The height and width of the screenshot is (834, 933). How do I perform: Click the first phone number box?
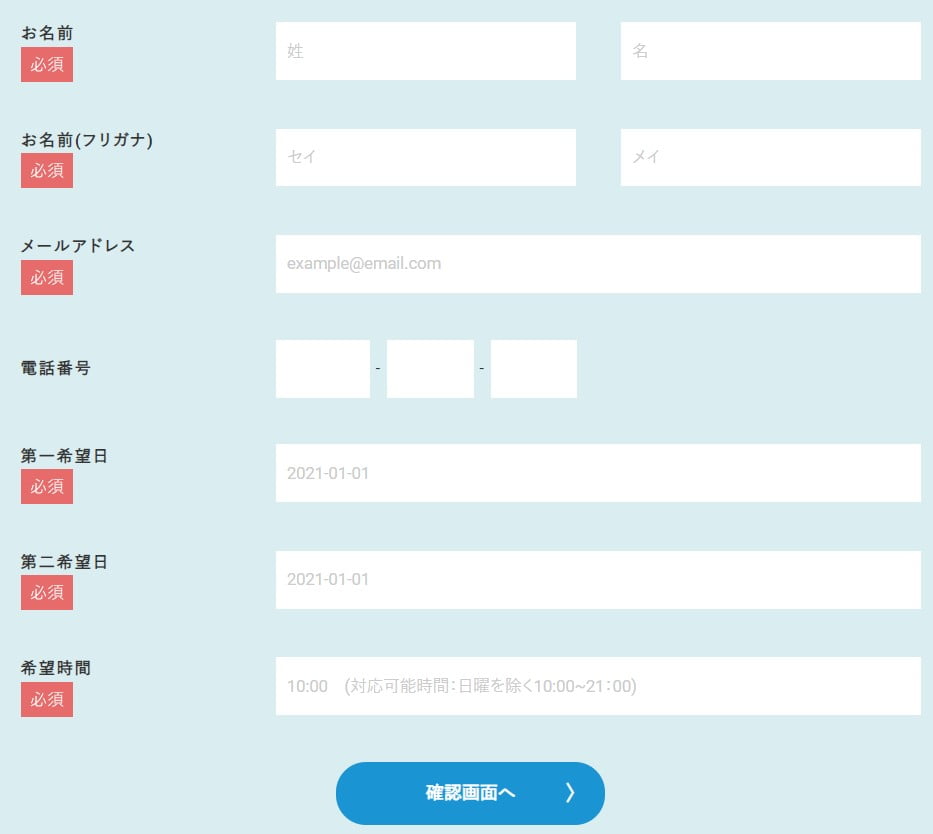click(x=322, y=368)
